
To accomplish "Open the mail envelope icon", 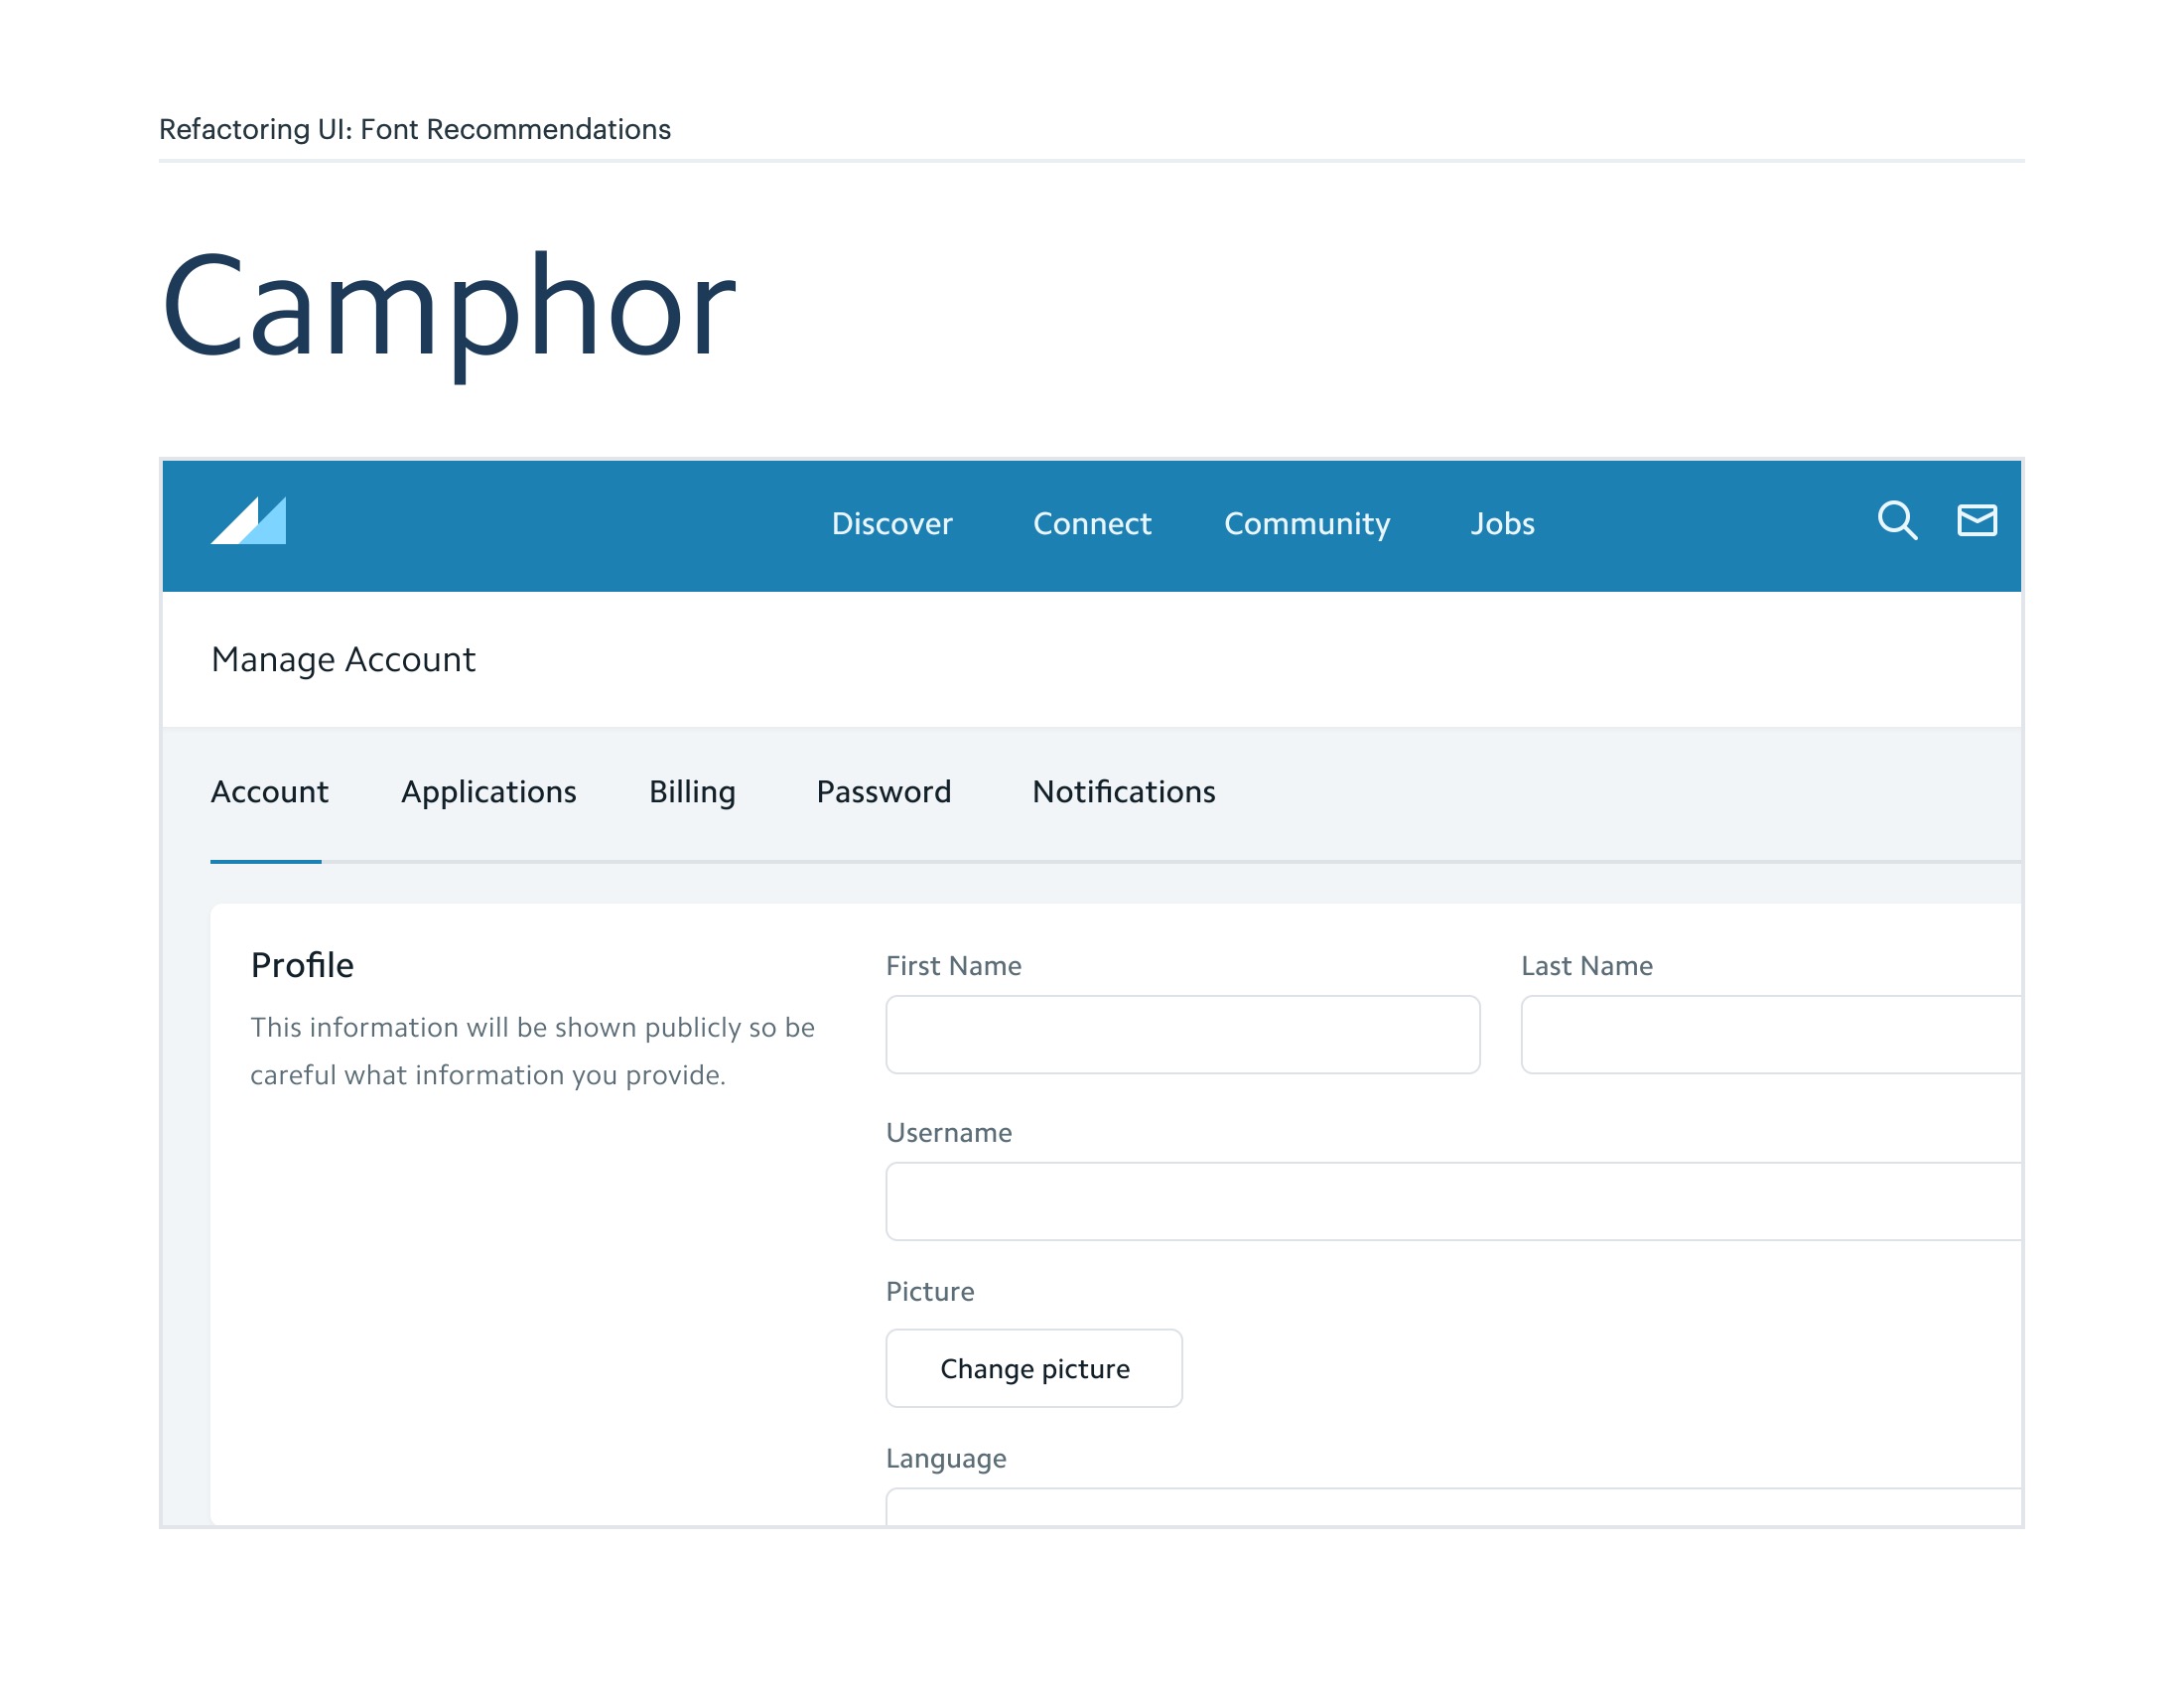I will (1976, 520).
